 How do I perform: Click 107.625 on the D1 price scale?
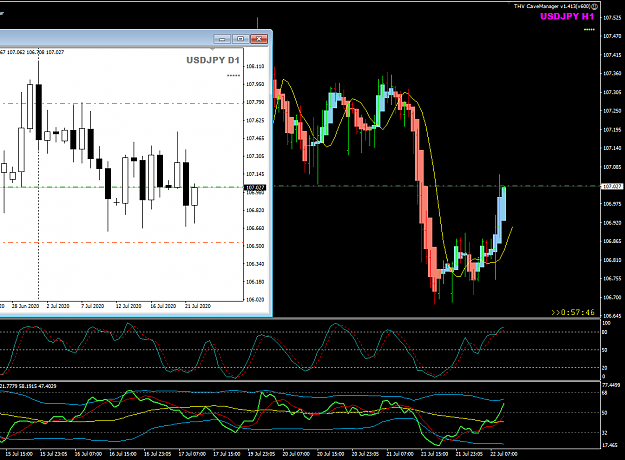255,120
